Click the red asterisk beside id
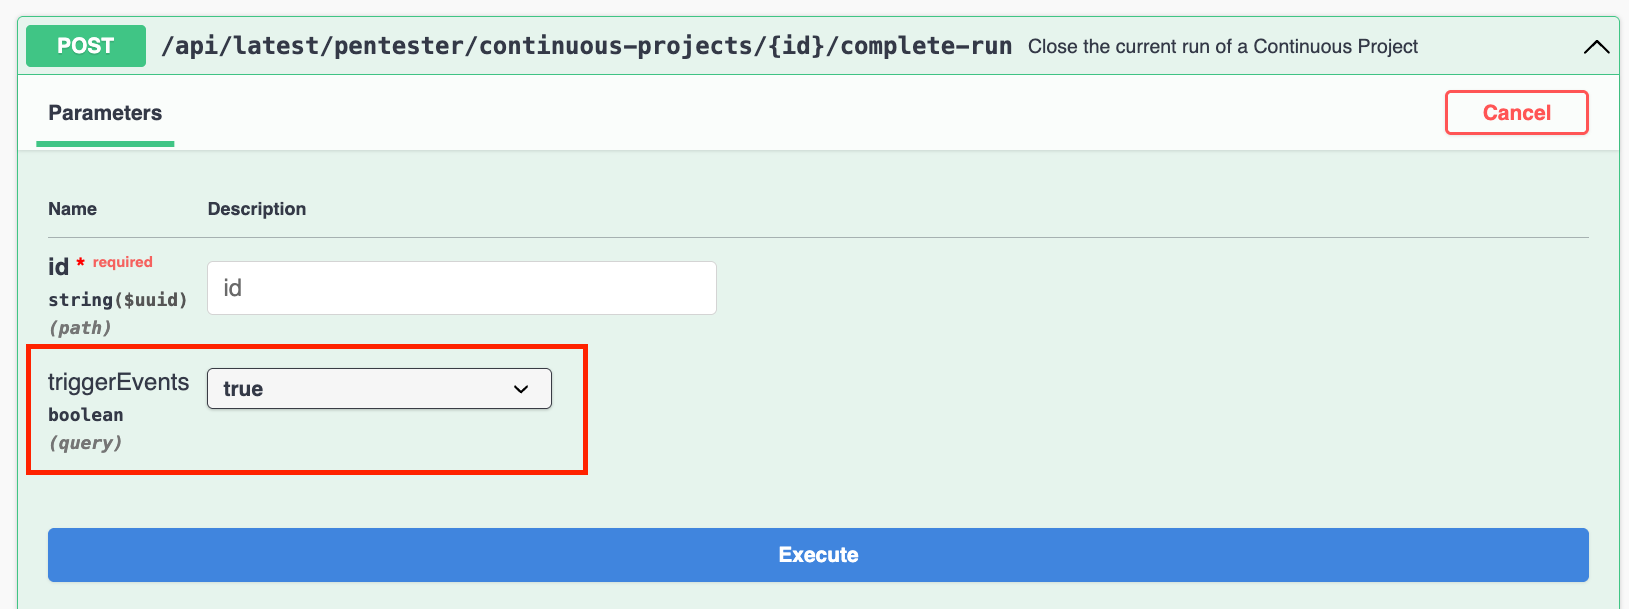 [x=81, y=263]
